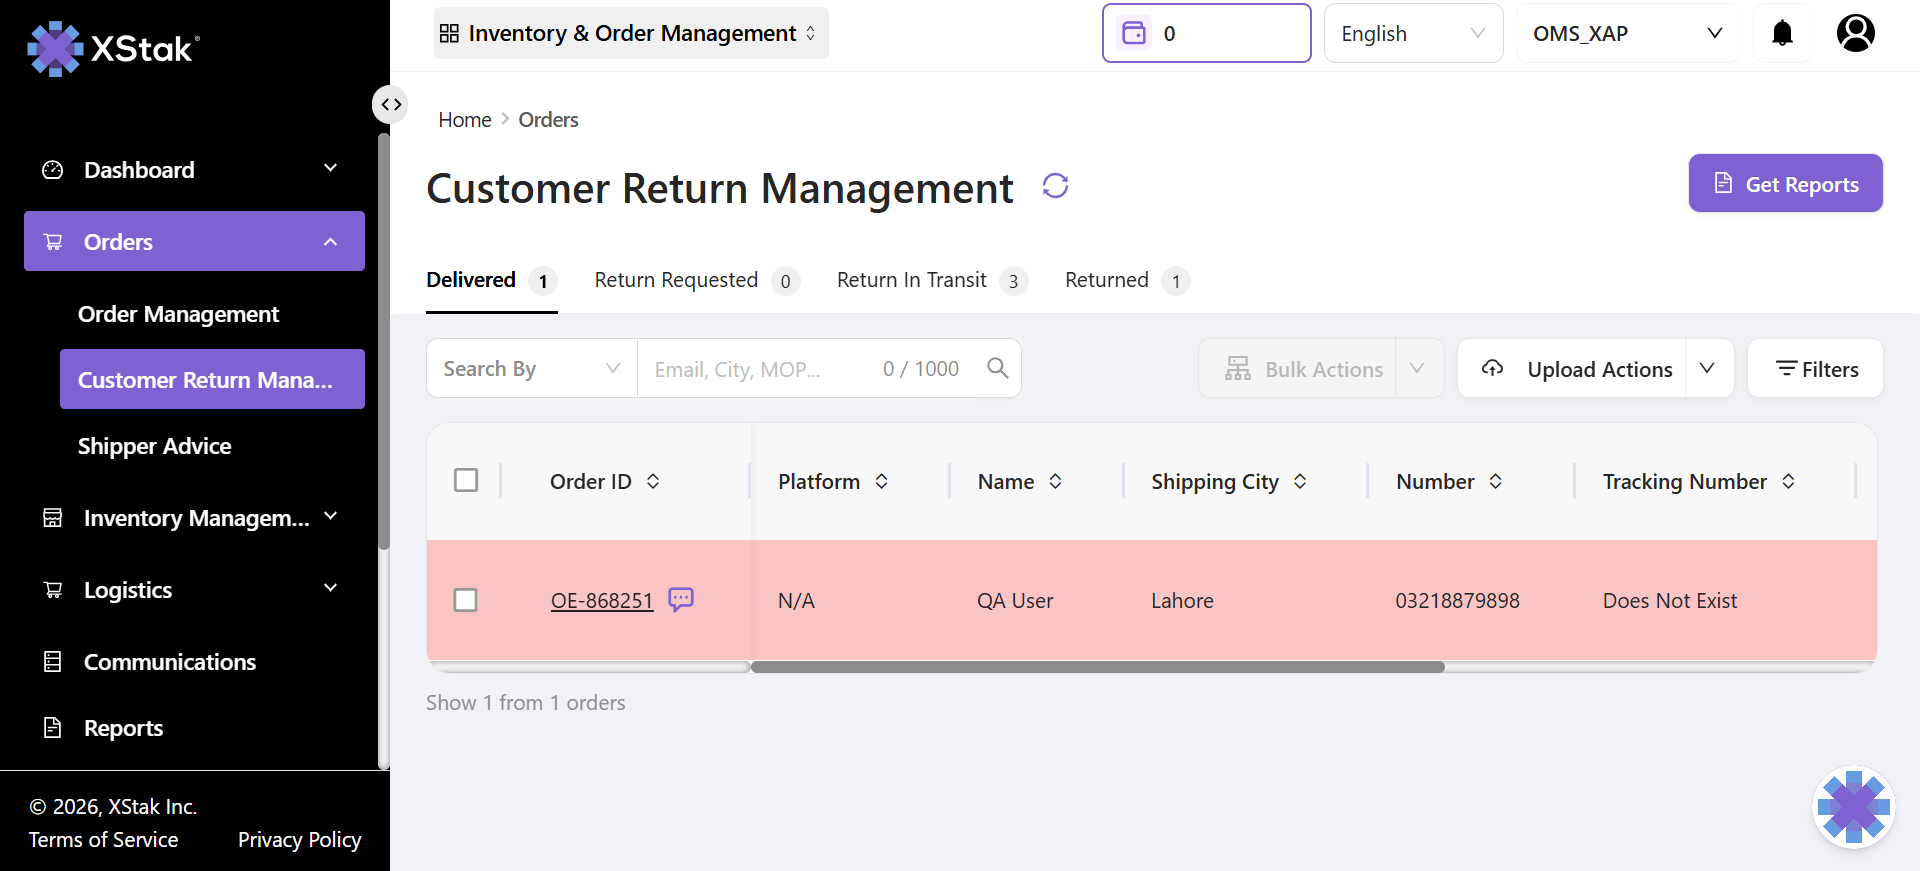The width and height of the screenshot is (1920, 871).
Task: Sort the Shipping City column
Action: (x=1300, y=481)
